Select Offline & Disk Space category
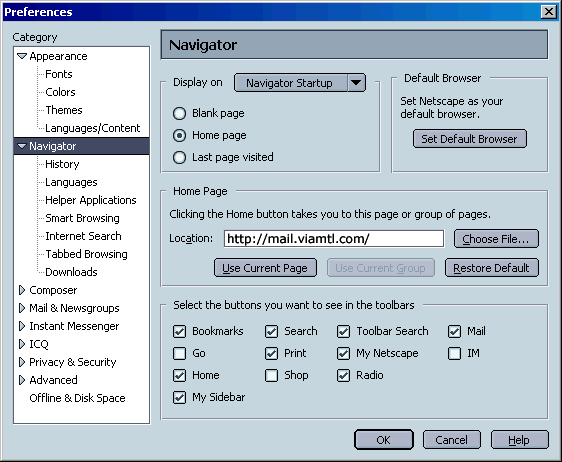562x462 pixels. (x=77, y=398)
